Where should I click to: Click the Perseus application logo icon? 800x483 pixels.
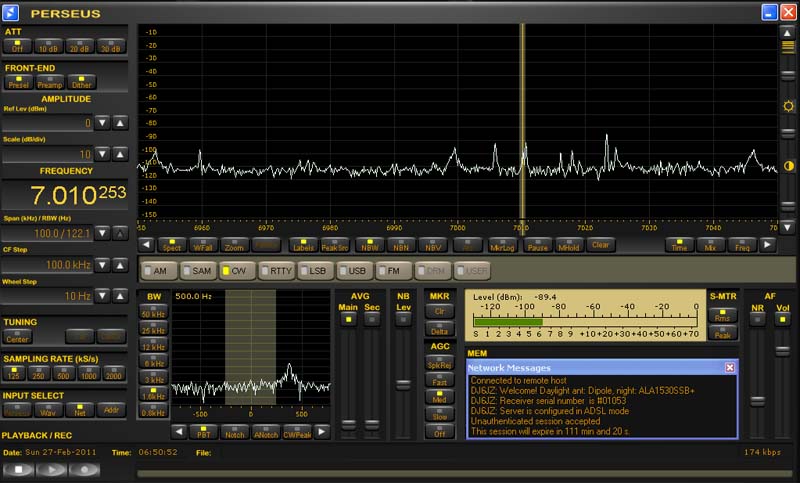(10, 13)
